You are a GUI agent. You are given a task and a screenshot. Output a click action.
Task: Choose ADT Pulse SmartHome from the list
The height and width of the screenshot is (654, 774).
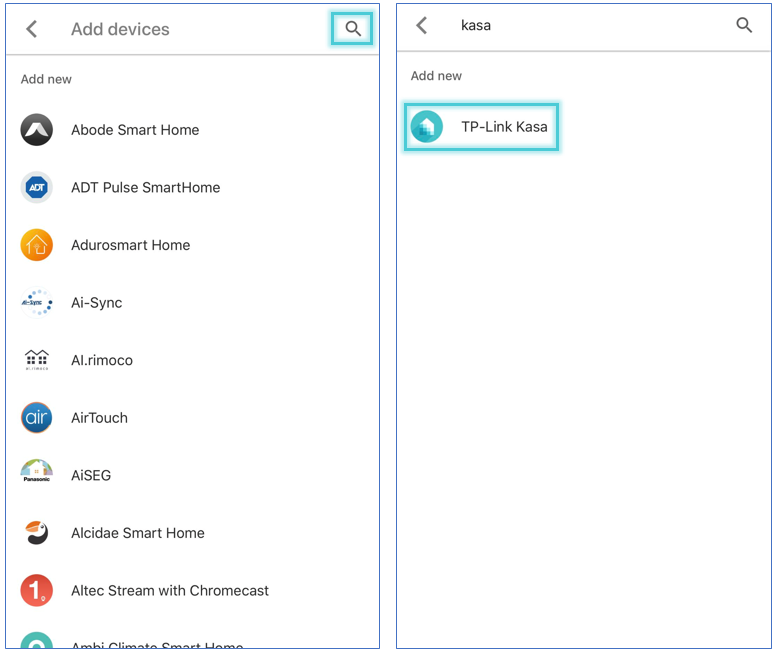point(193,188)
